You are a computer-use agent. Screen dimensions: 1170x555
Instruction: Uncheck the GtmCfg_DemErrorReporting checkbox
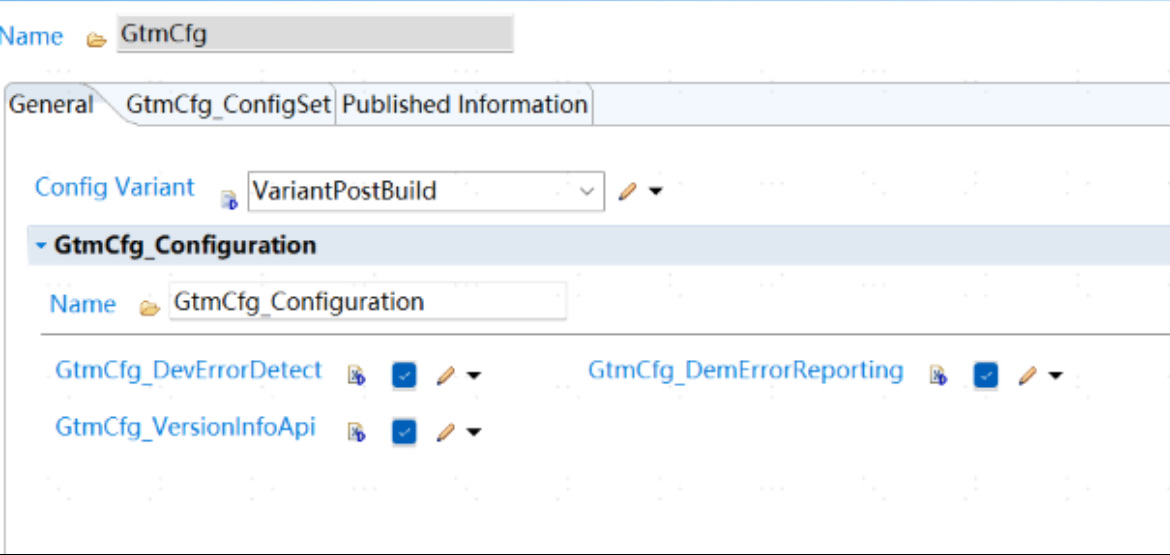(986, 375)
